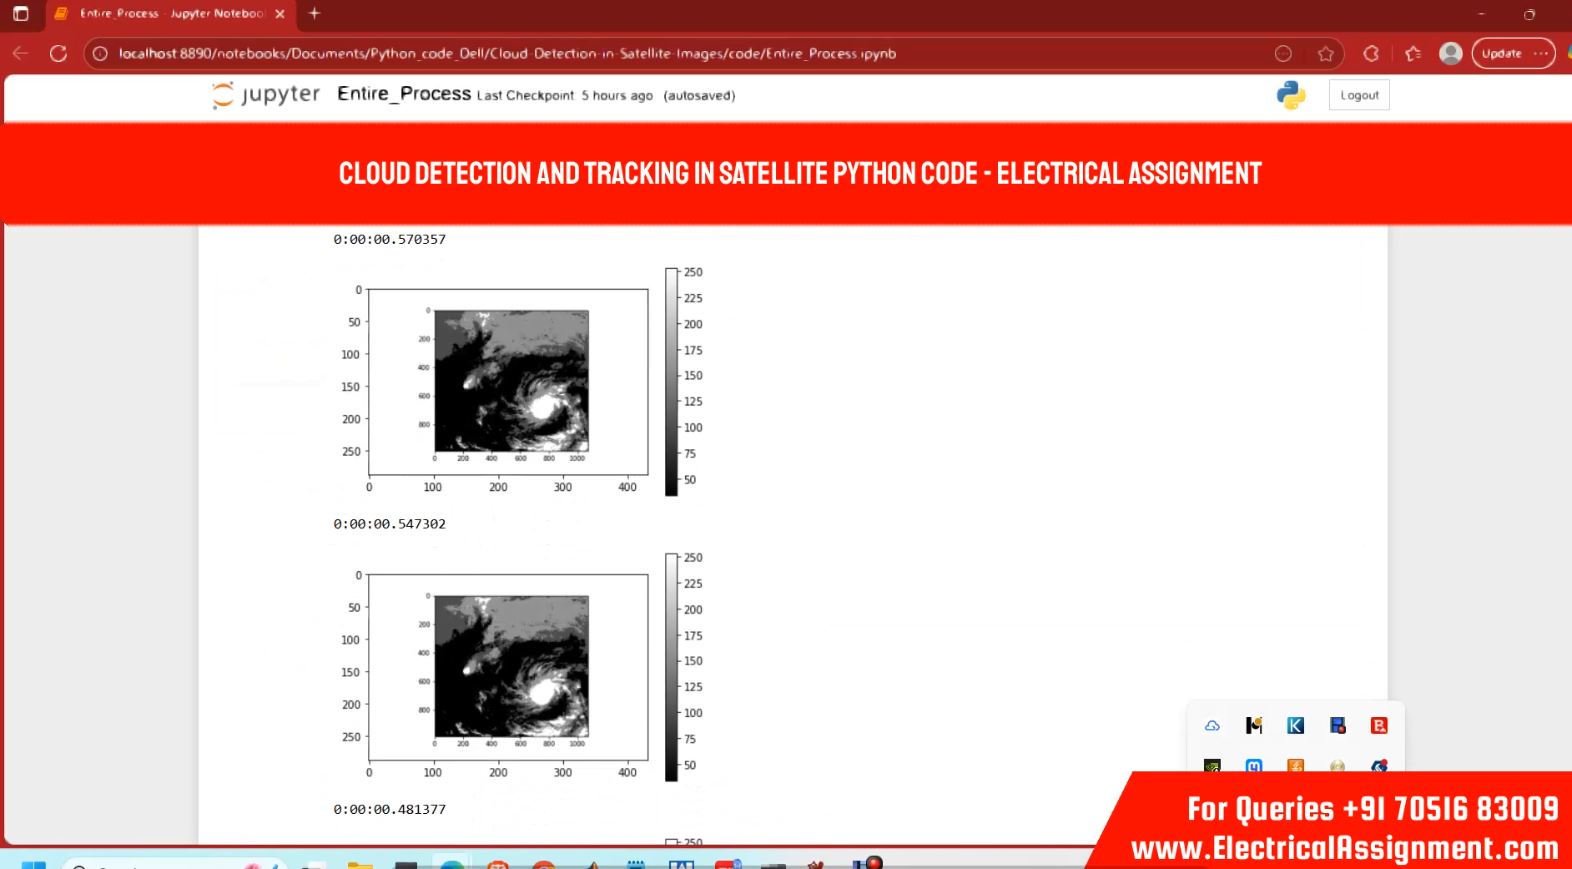View site information for localhost
The height and width of the screenshot is (869, 1572).
(100, 53)
